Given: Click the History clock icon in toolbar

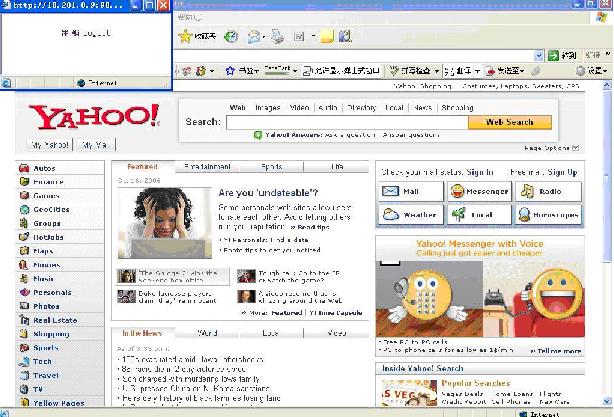Looking at the screenshot, I should tap(231, 37).
